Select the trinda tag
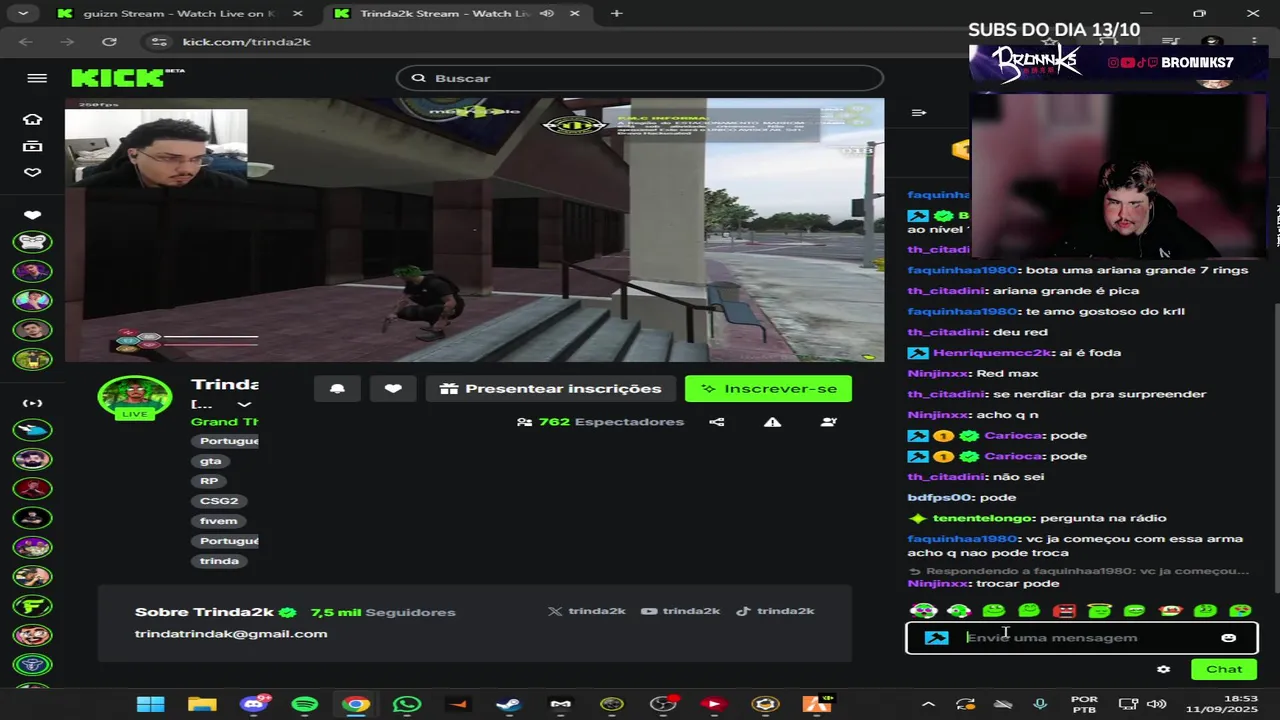 219,561
